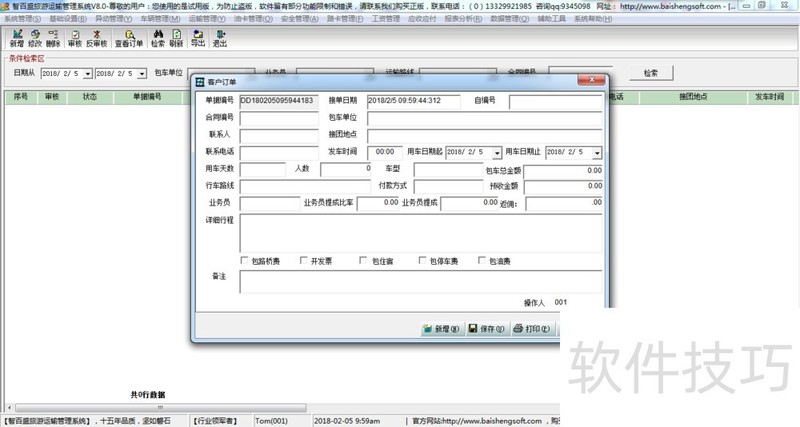Open the 日期从 start date dropdown

coord(87,74)
